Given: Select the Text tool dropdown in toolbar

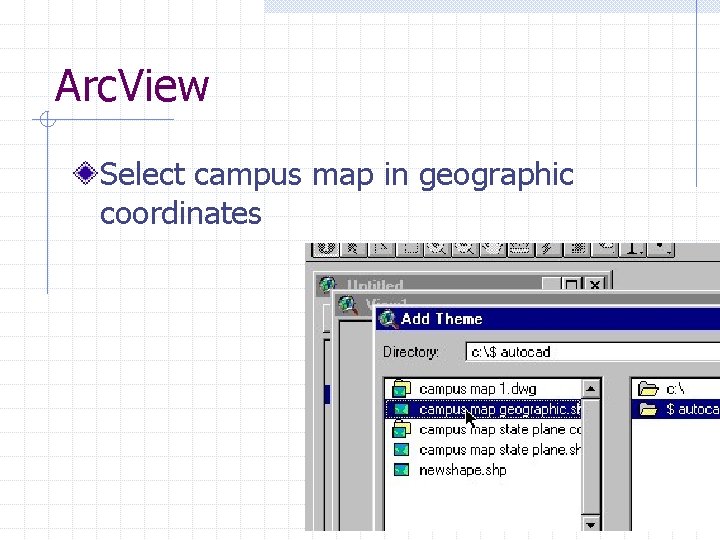Looking at the screenshot, I should [633, 249].
